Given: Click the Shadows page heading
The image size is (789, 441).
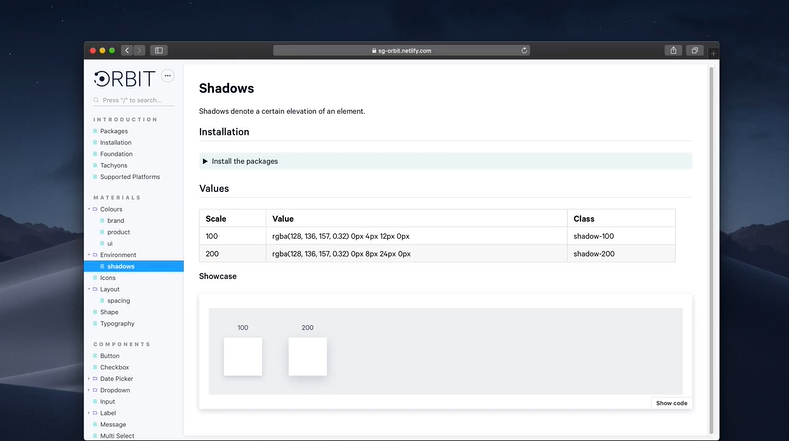Looking at the screenshot, I should 226,88.
